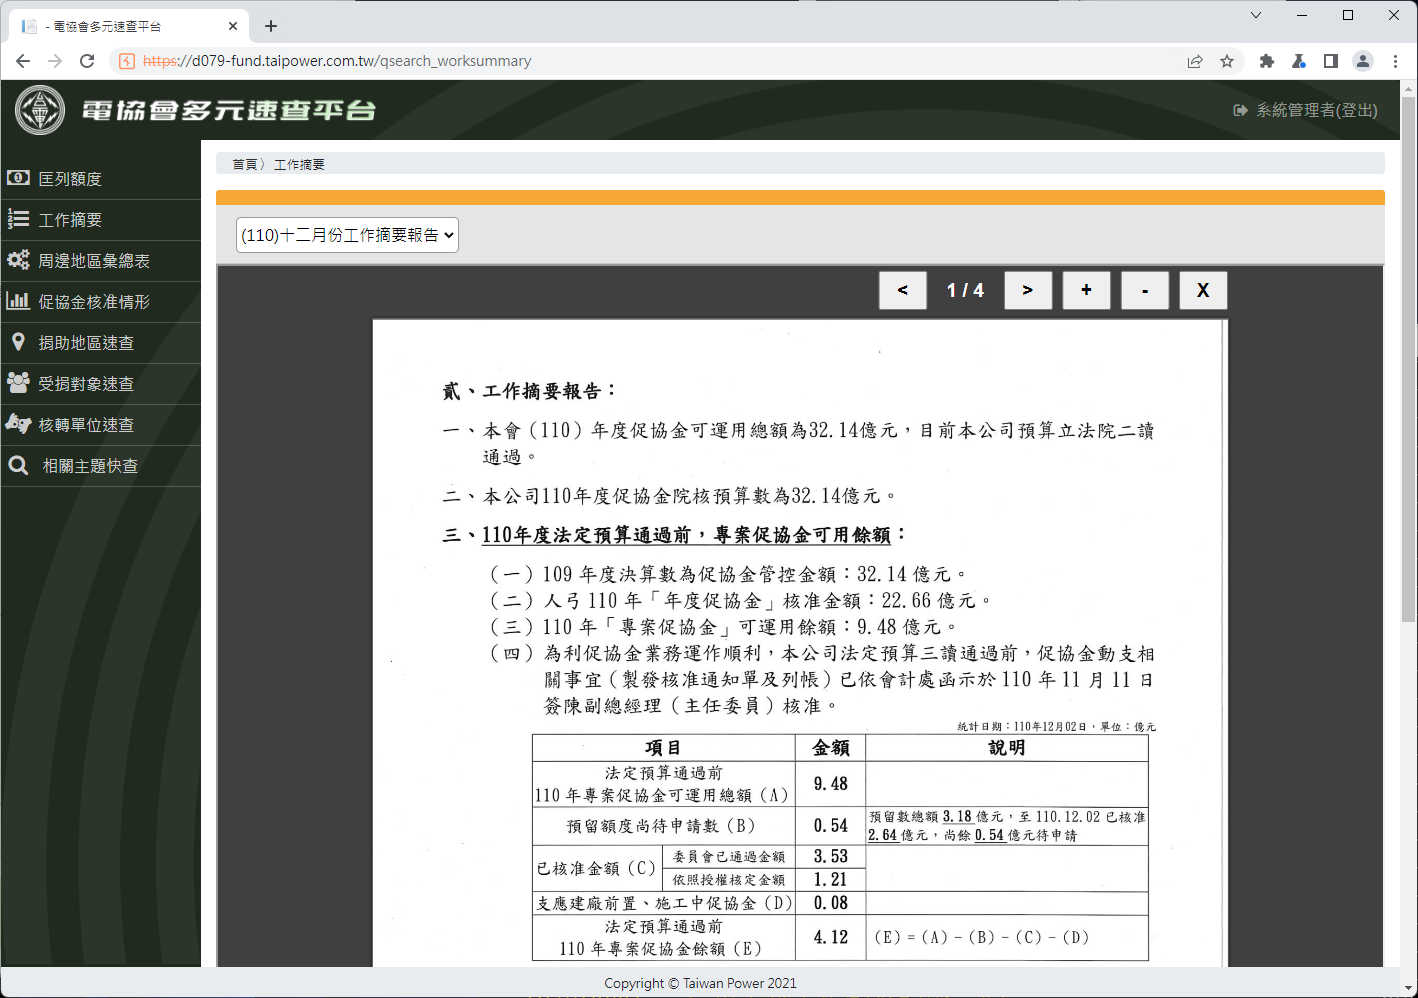Screen dimensions: 1418x998
Task: Click the Taipower logo emblem in header
Action: (40, 110)
